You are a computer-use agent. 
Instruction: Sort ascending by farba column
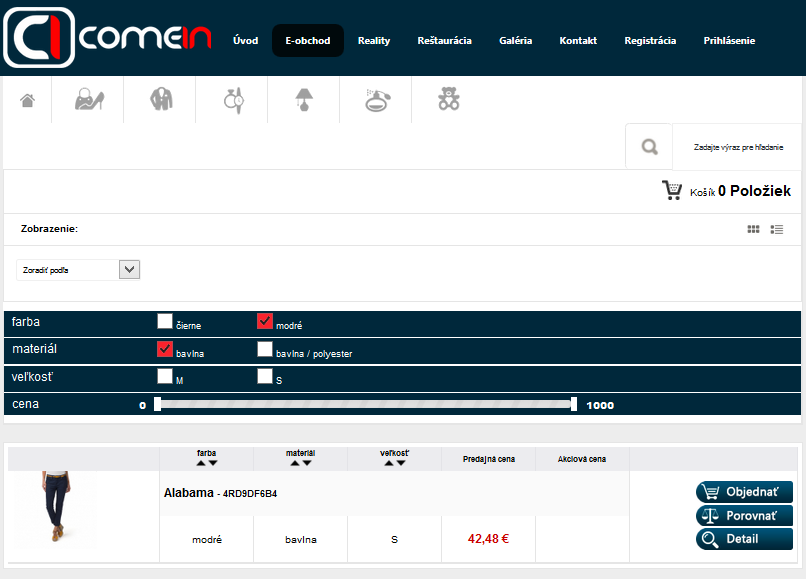pos(201,463)
